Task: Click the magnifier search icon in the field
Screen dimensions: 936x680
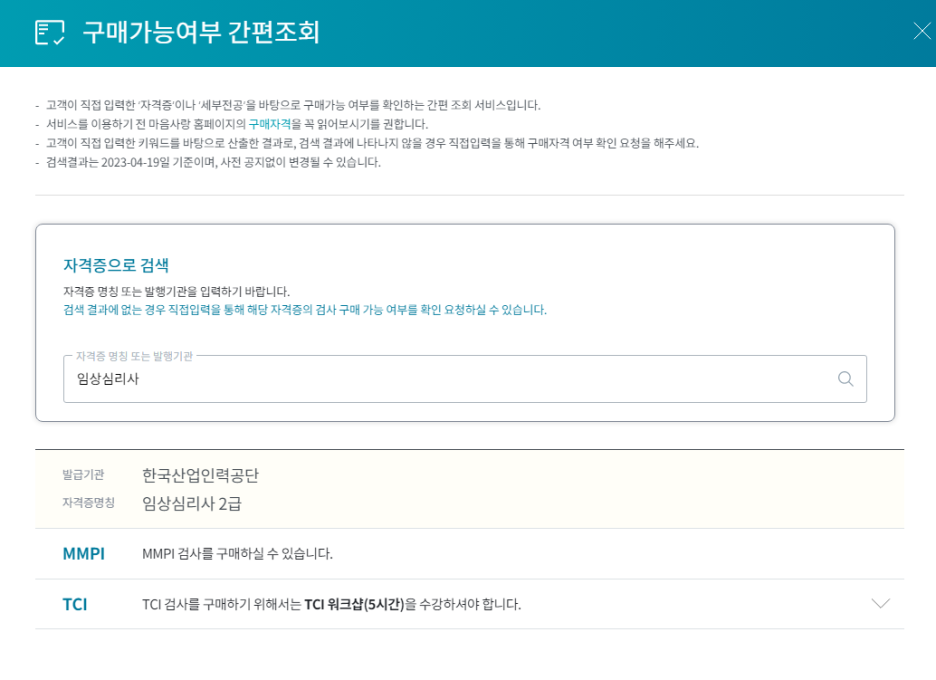Action: click(x=845, y=379)
